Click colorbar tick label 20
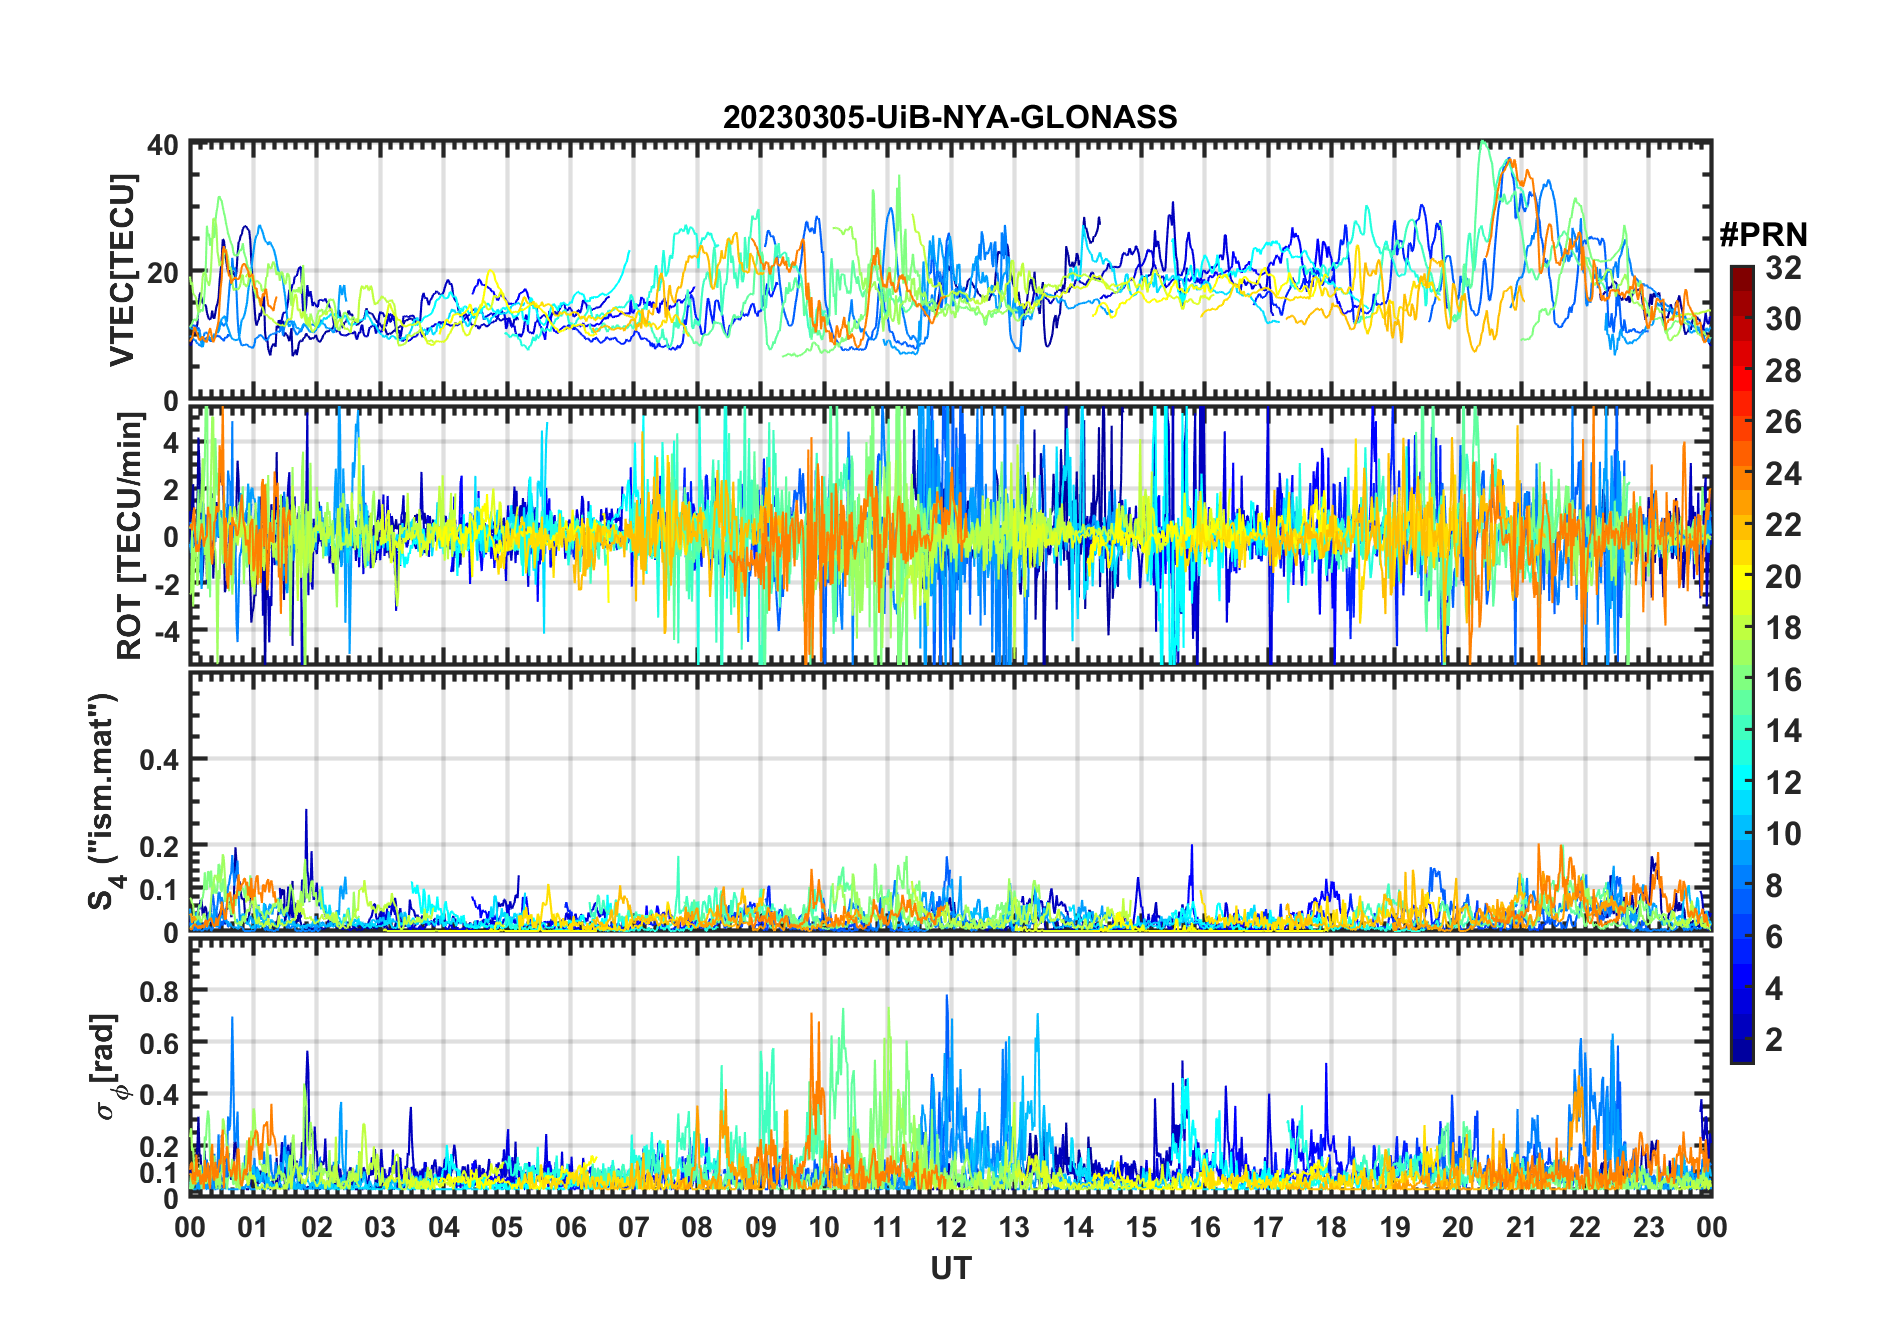This screenshot has height=1330, width=1902. point(1783,577)
